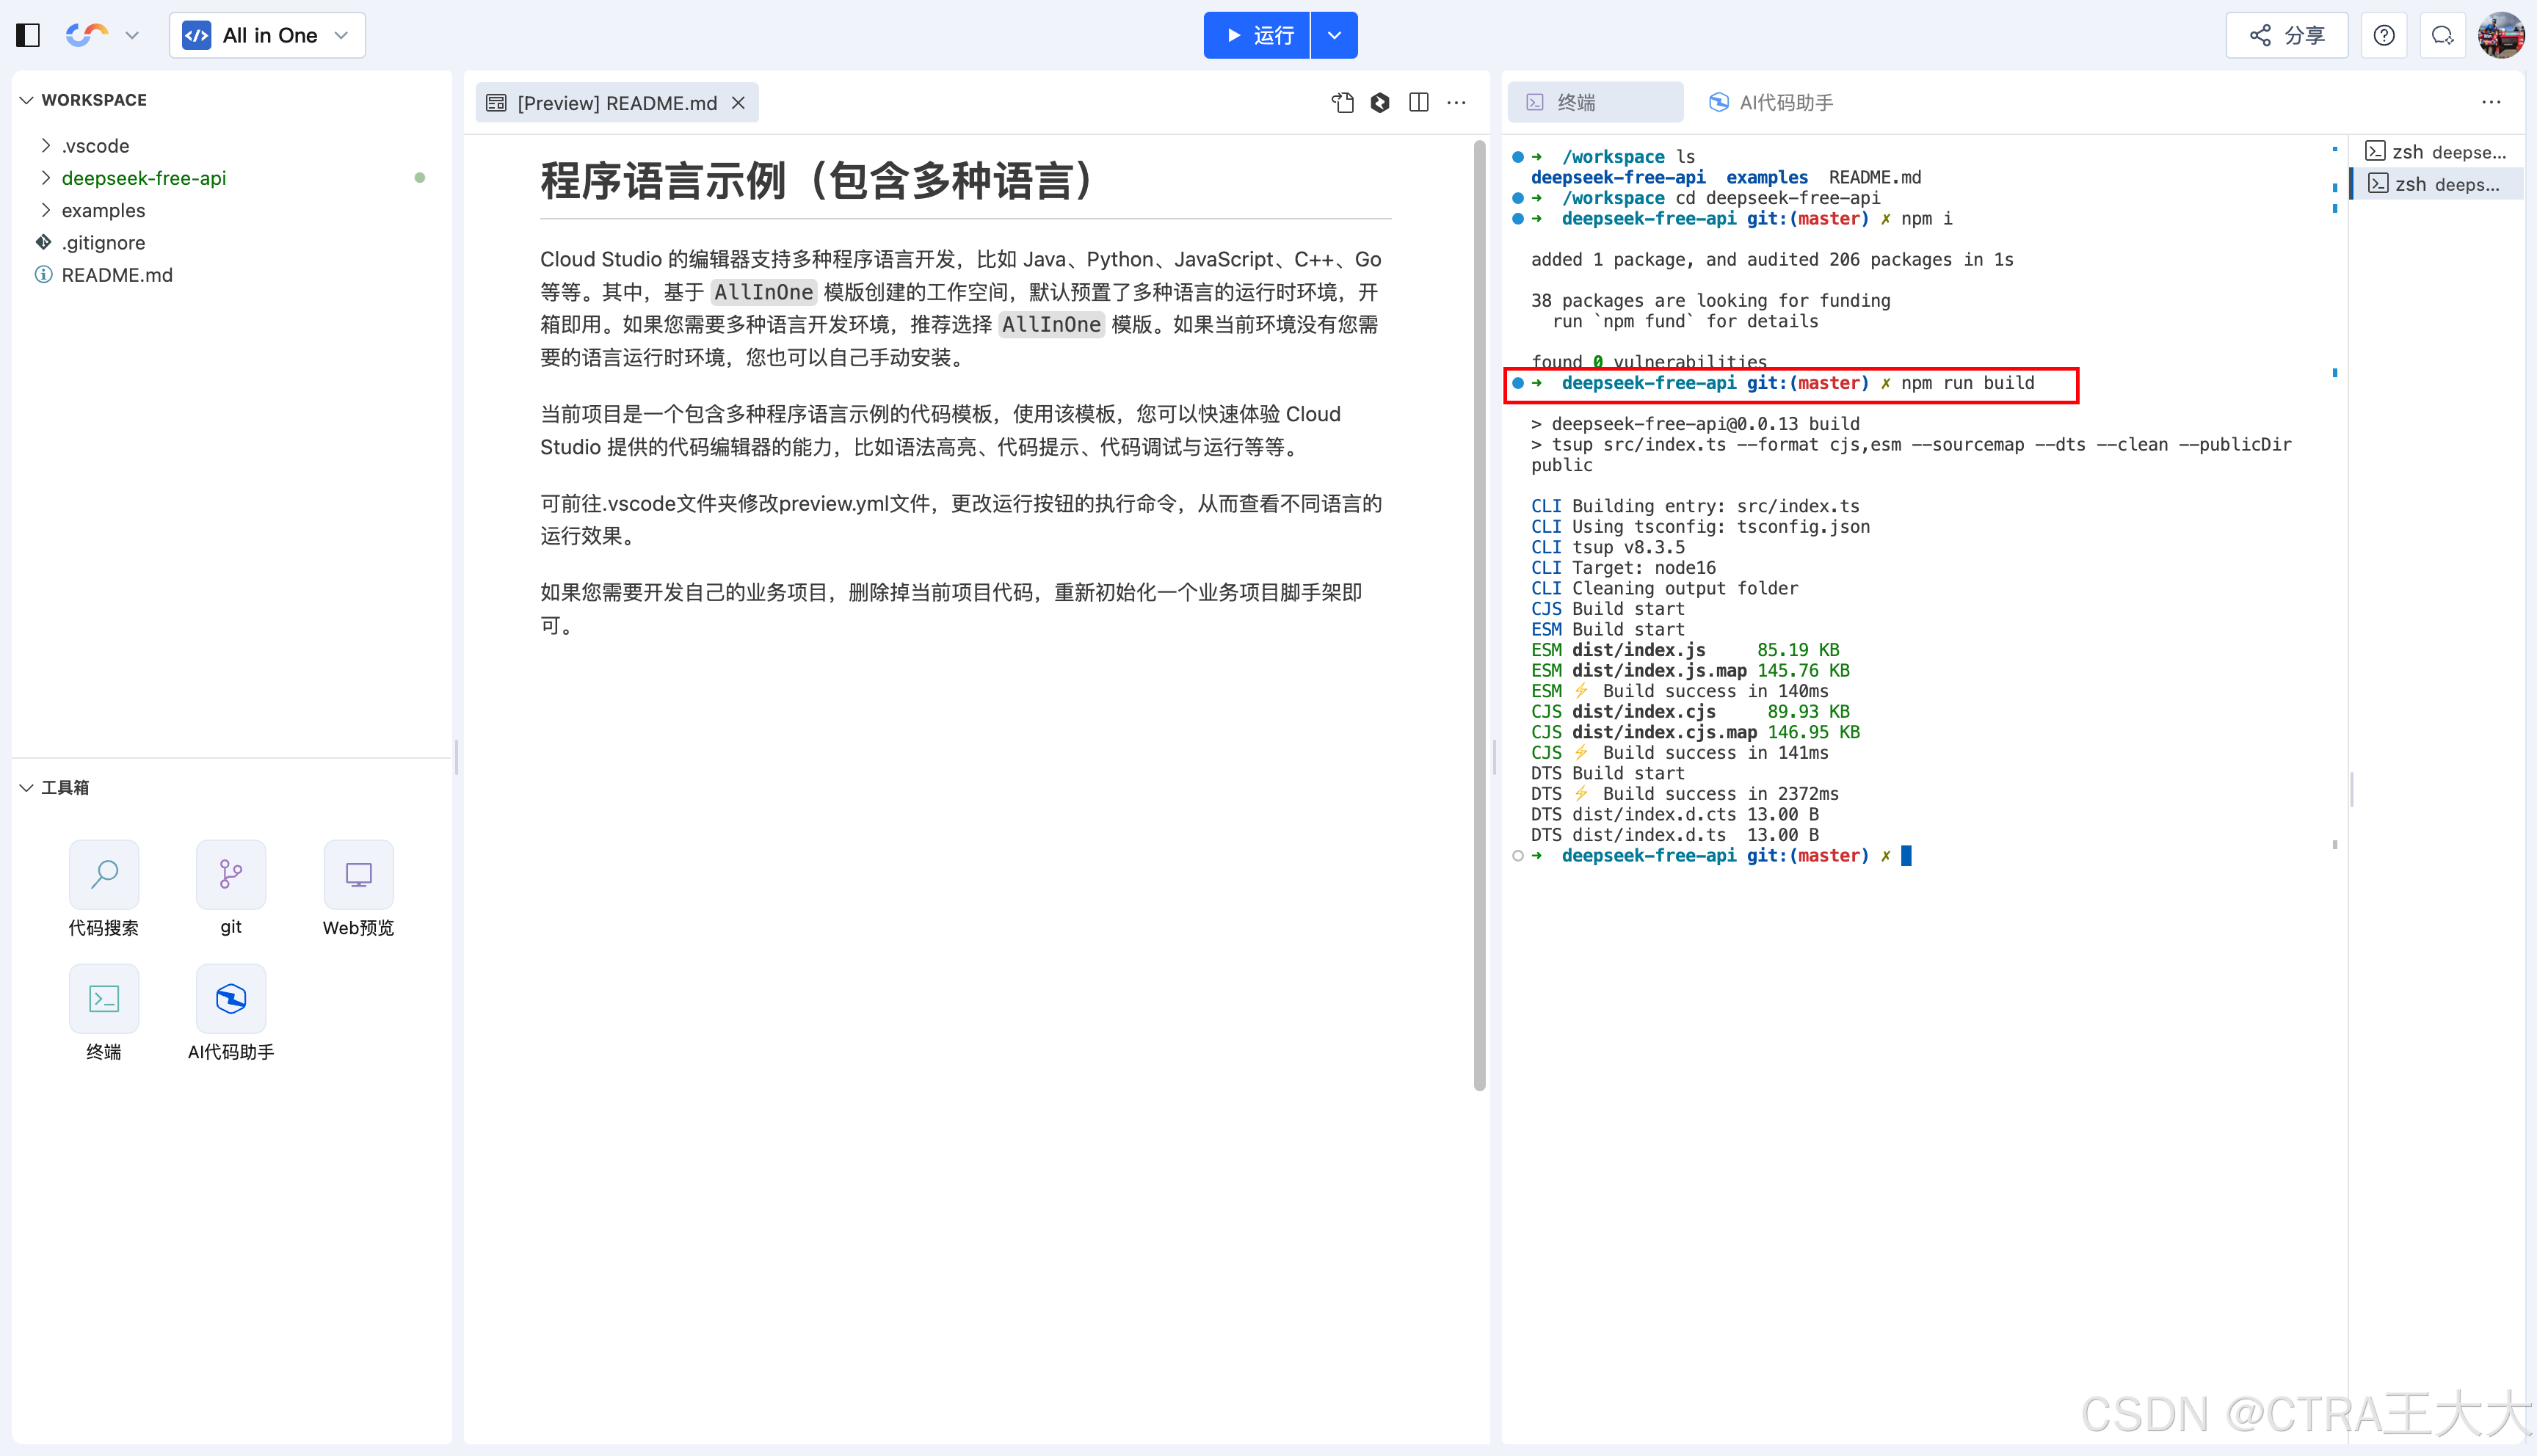
Task: Open the Cloud Studio logo menu
Action: pyautogui.click(x=102, y=36)
